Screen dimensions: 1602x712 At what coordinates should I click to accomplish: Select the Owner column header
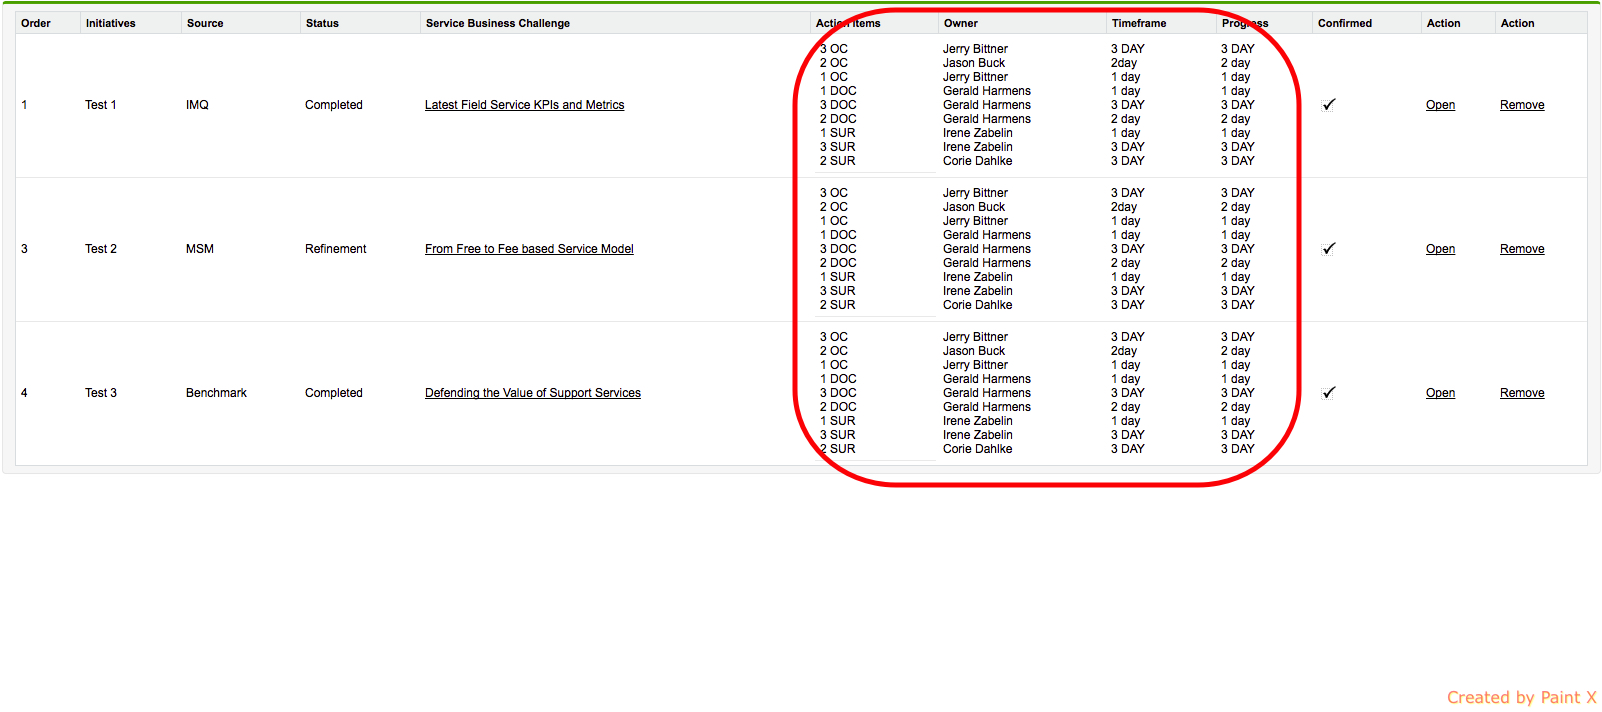pos(960,23)
